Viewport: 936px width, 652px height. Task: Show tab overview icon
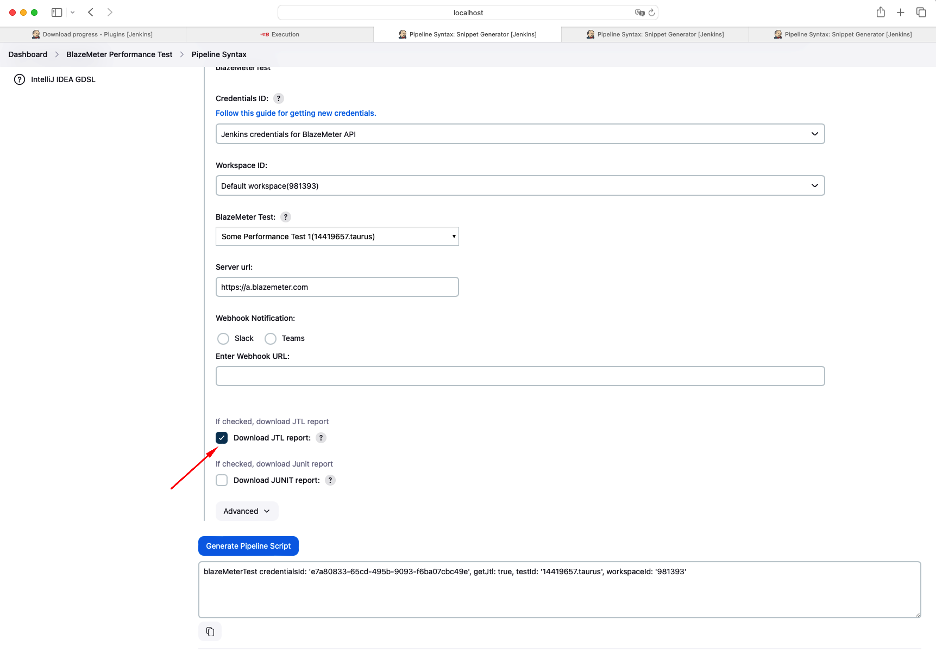pyautogui.click(x=920, y=12)
